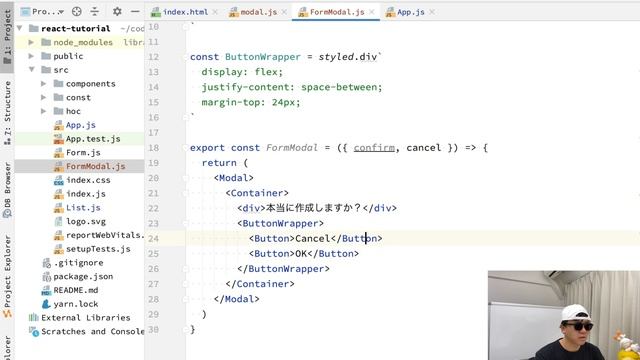Screen dimensions: 640x360
Task: Switch to the index.html tab
Action: point(185,12)
